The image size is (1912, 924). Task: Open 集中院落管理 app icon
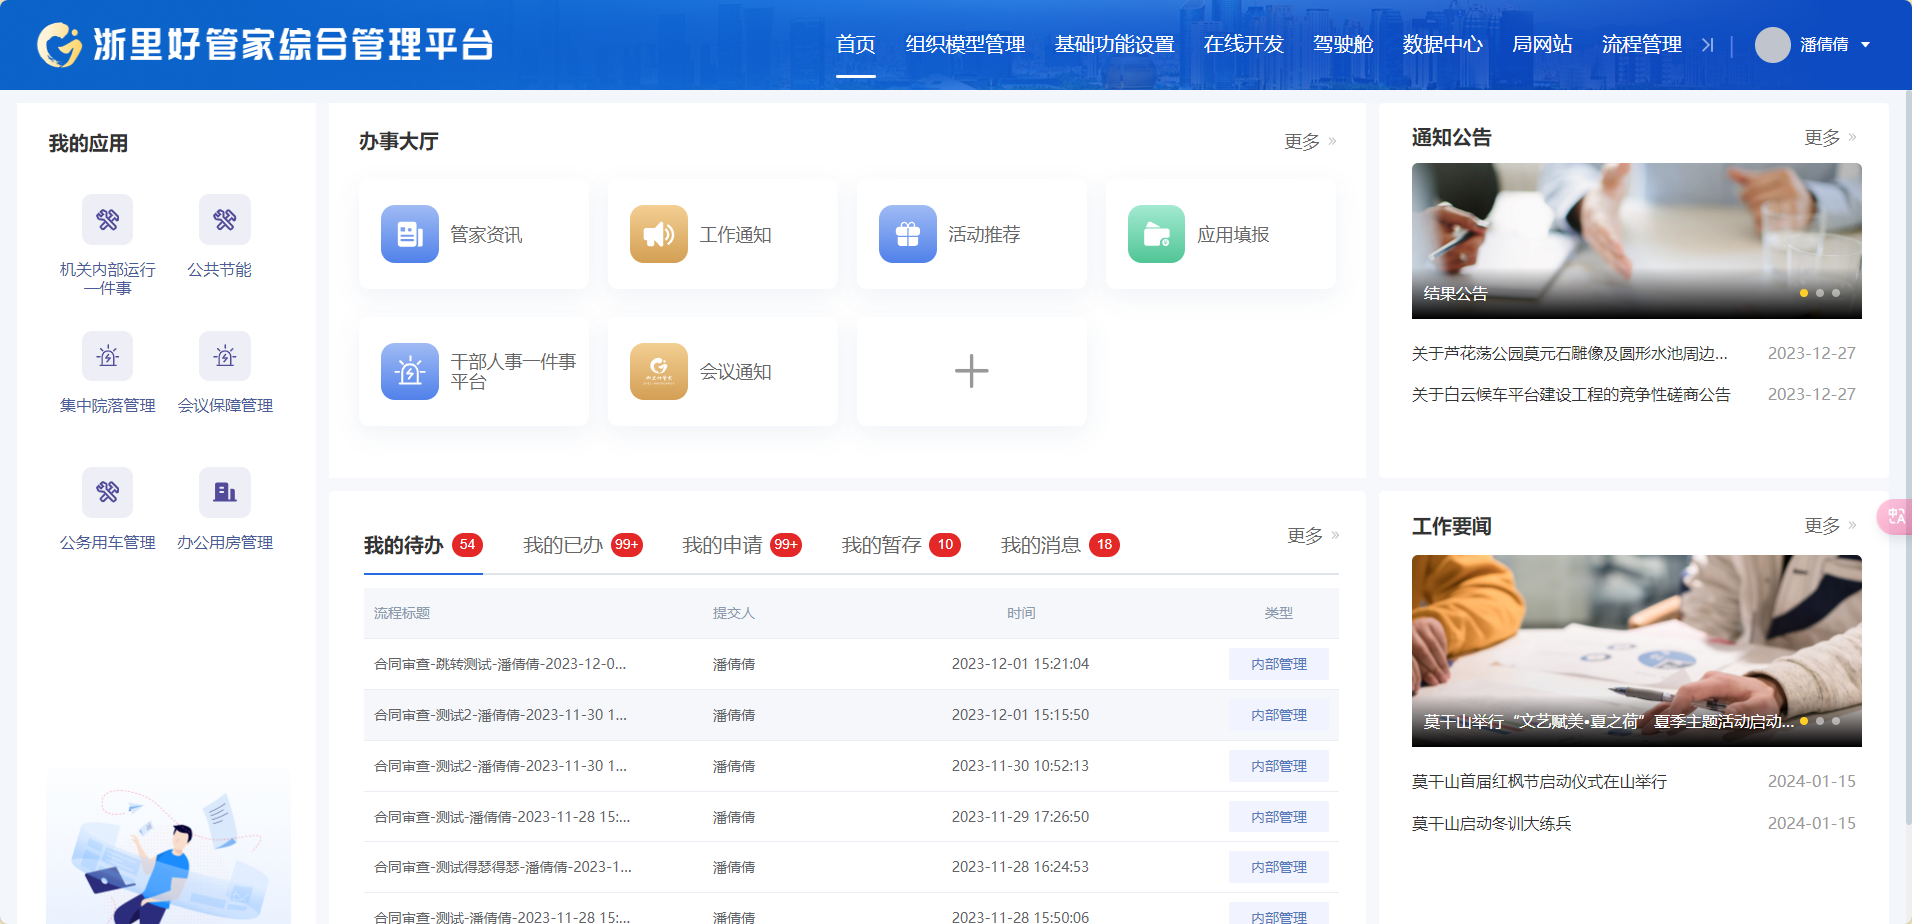coord(107,356)
